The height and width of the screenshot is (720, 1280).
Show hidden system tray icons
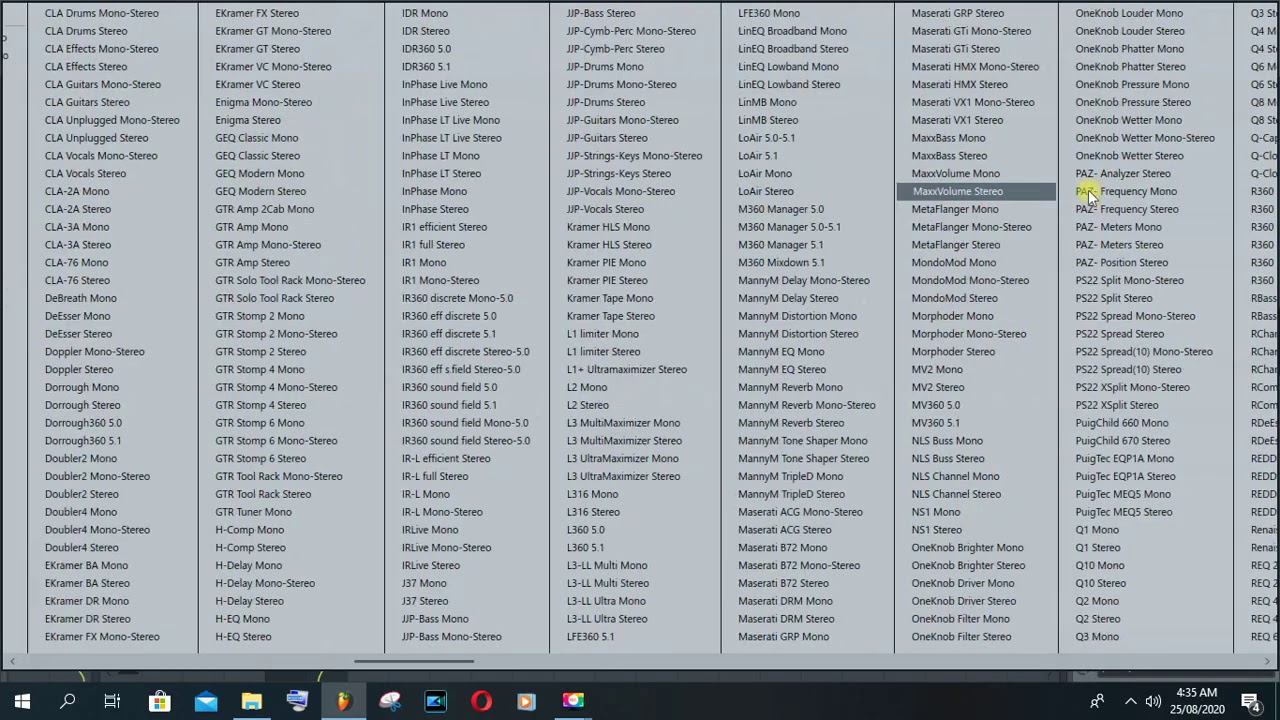(1130, 701)
